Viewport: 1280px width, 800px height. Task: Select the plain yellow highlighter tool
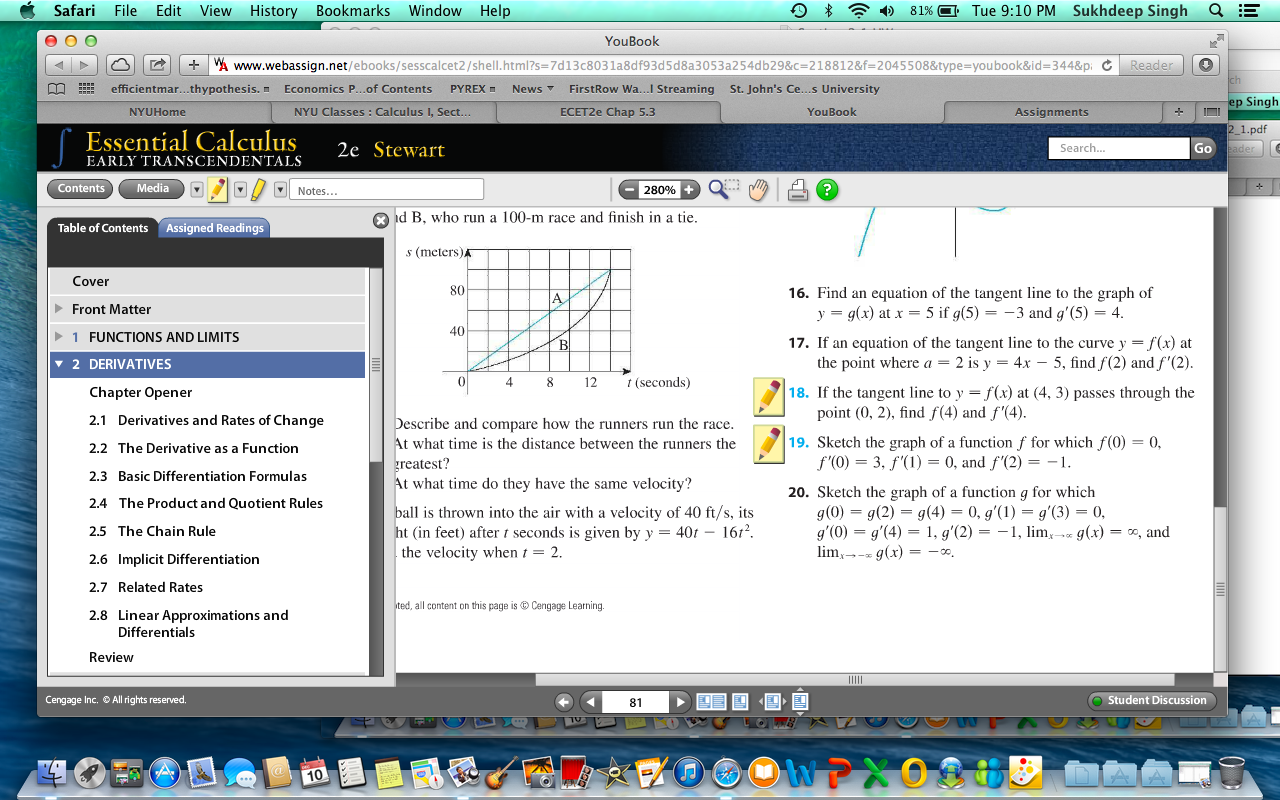point(257,189)
